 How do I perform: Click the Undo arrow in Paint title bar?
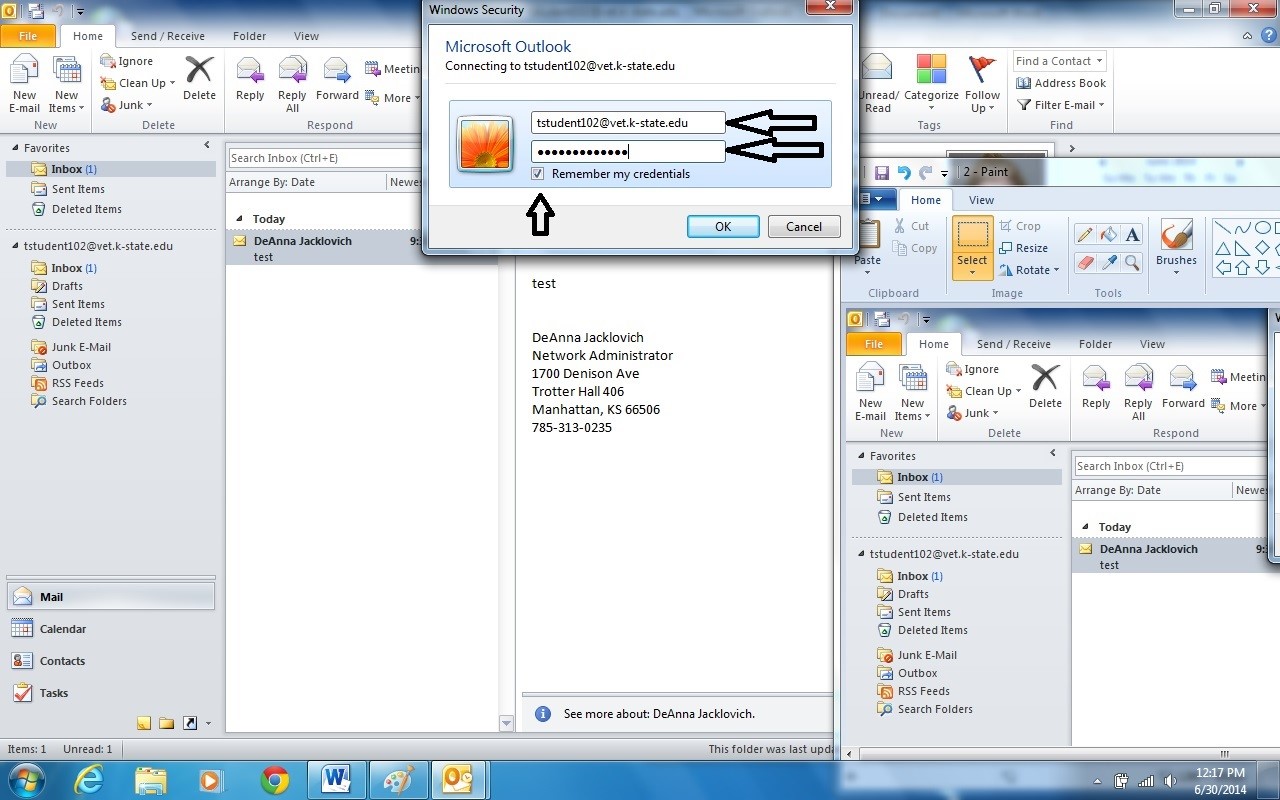[x=904, y=172]
